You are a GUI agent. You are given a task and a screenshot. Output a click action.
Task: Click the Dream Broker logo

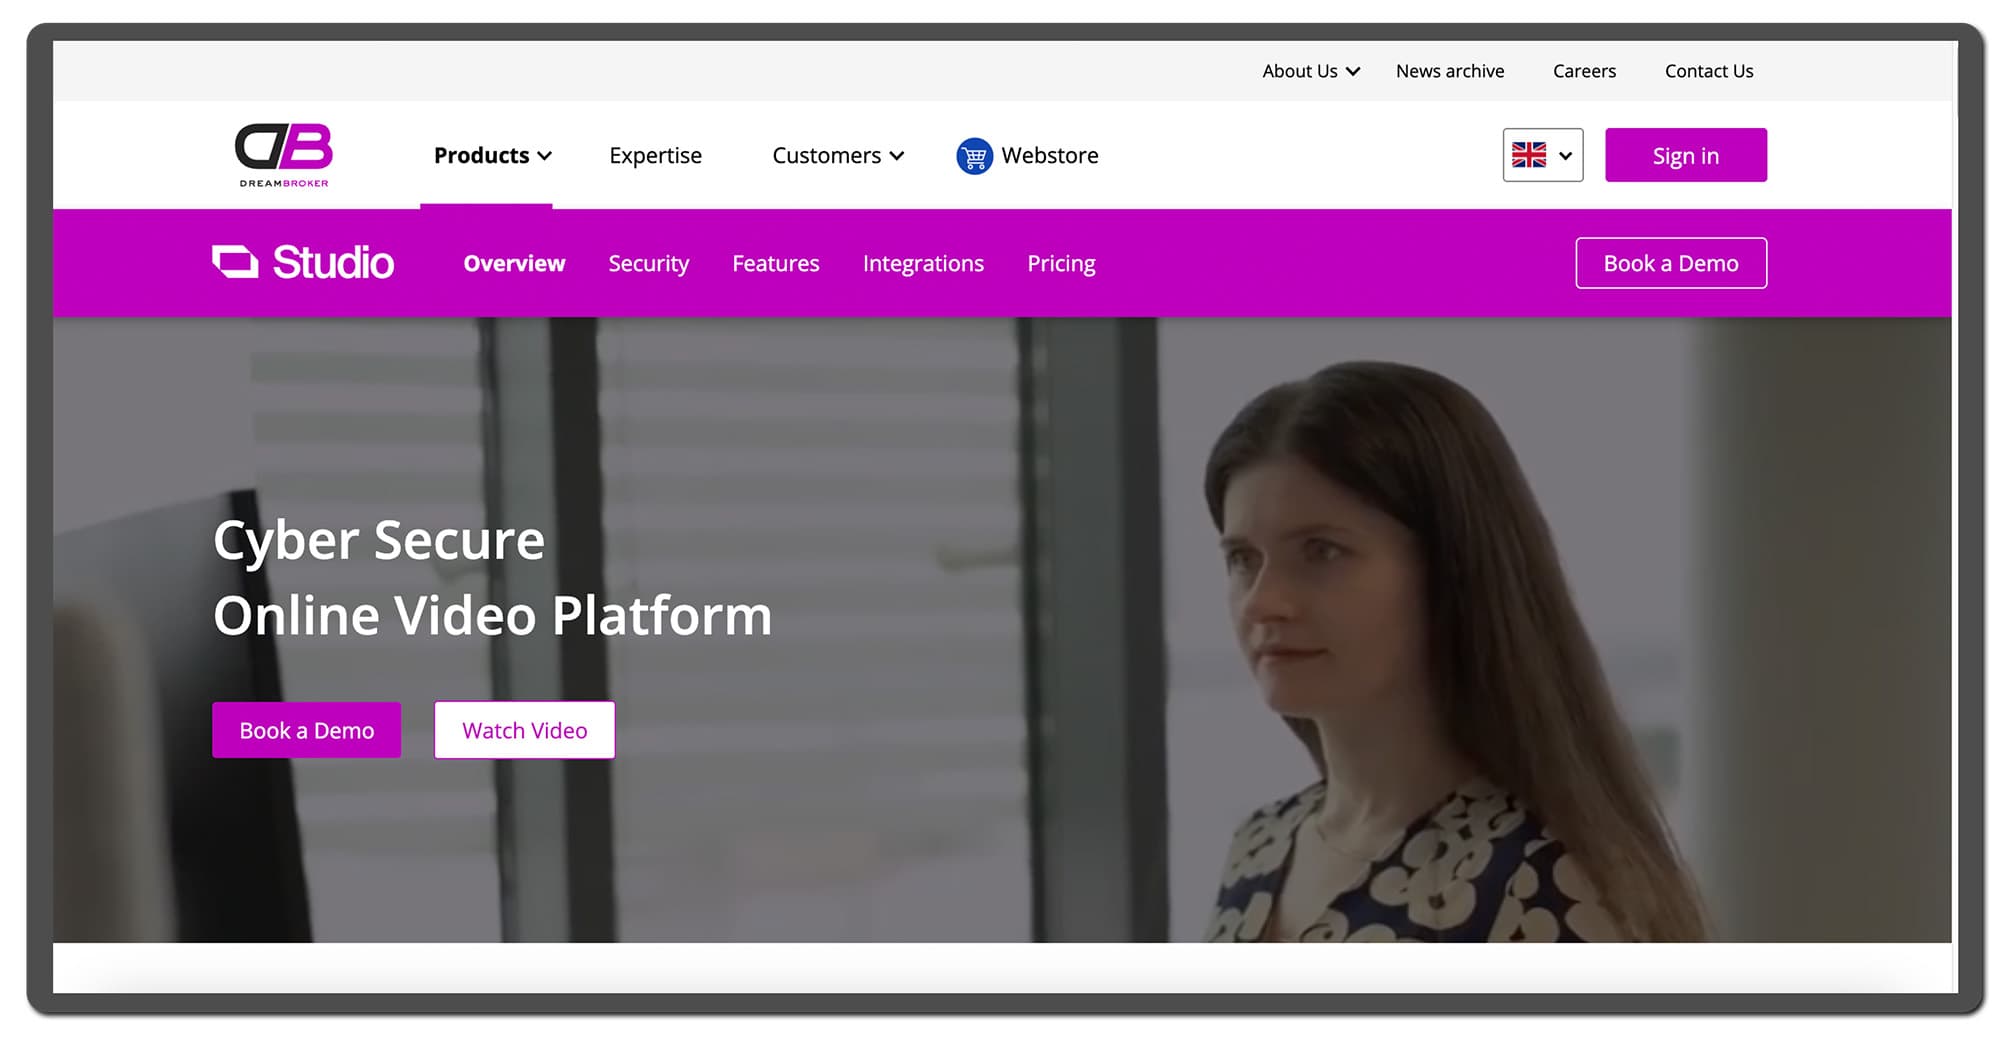click(x=284, y=155)
